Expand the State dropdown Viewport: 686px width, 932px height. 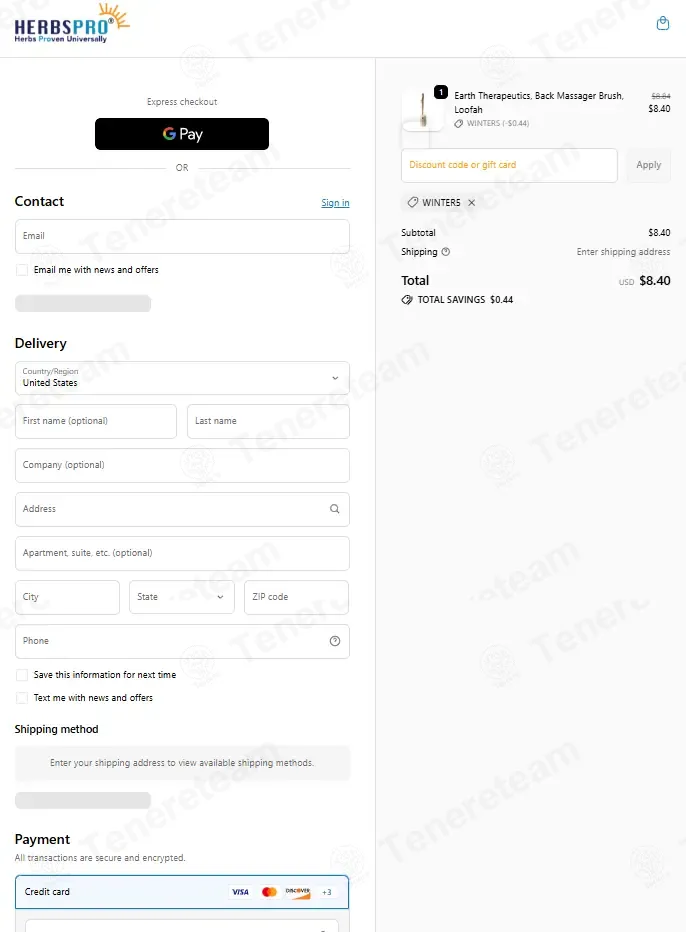(181, 597)
